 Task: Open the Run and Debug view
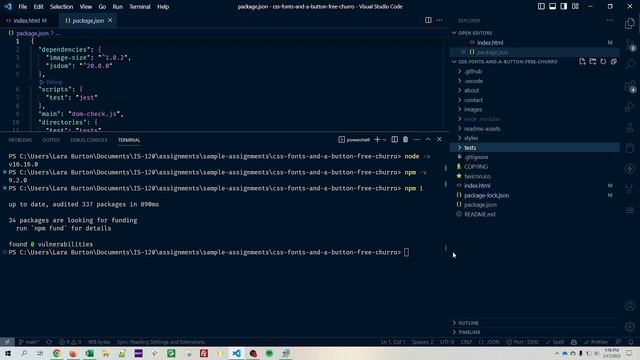click(x=630, y=107)
